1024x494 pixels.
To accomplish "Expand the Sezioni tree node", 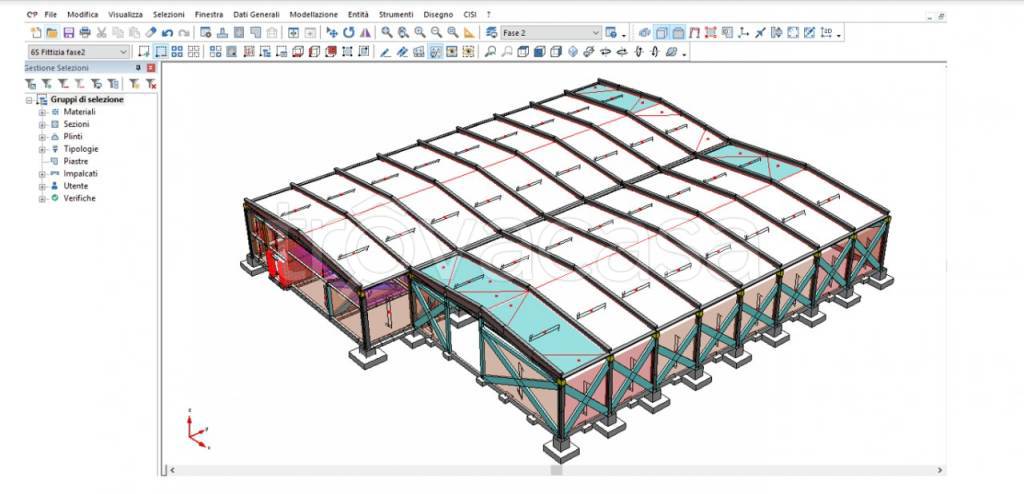I will tap(42, 124).
